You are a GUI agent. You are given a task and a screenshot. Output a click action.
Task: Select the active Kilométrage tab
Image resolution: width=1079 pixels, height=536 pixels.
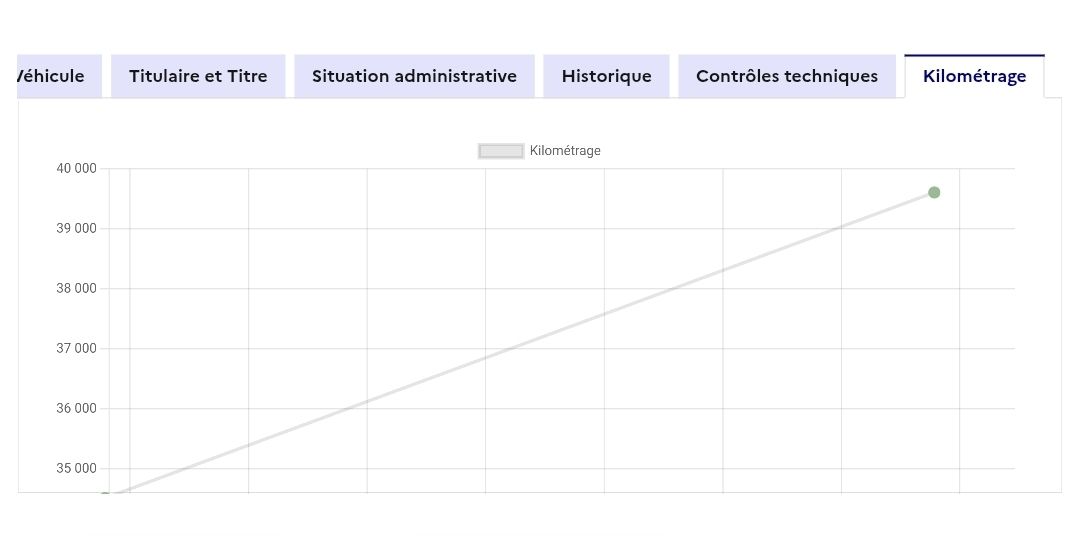(974, 76)
